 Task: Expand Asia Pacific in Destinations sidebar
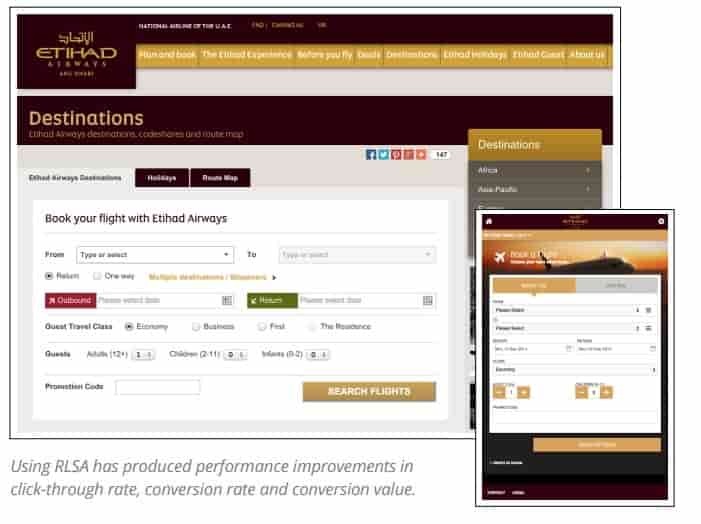point(534,190)
